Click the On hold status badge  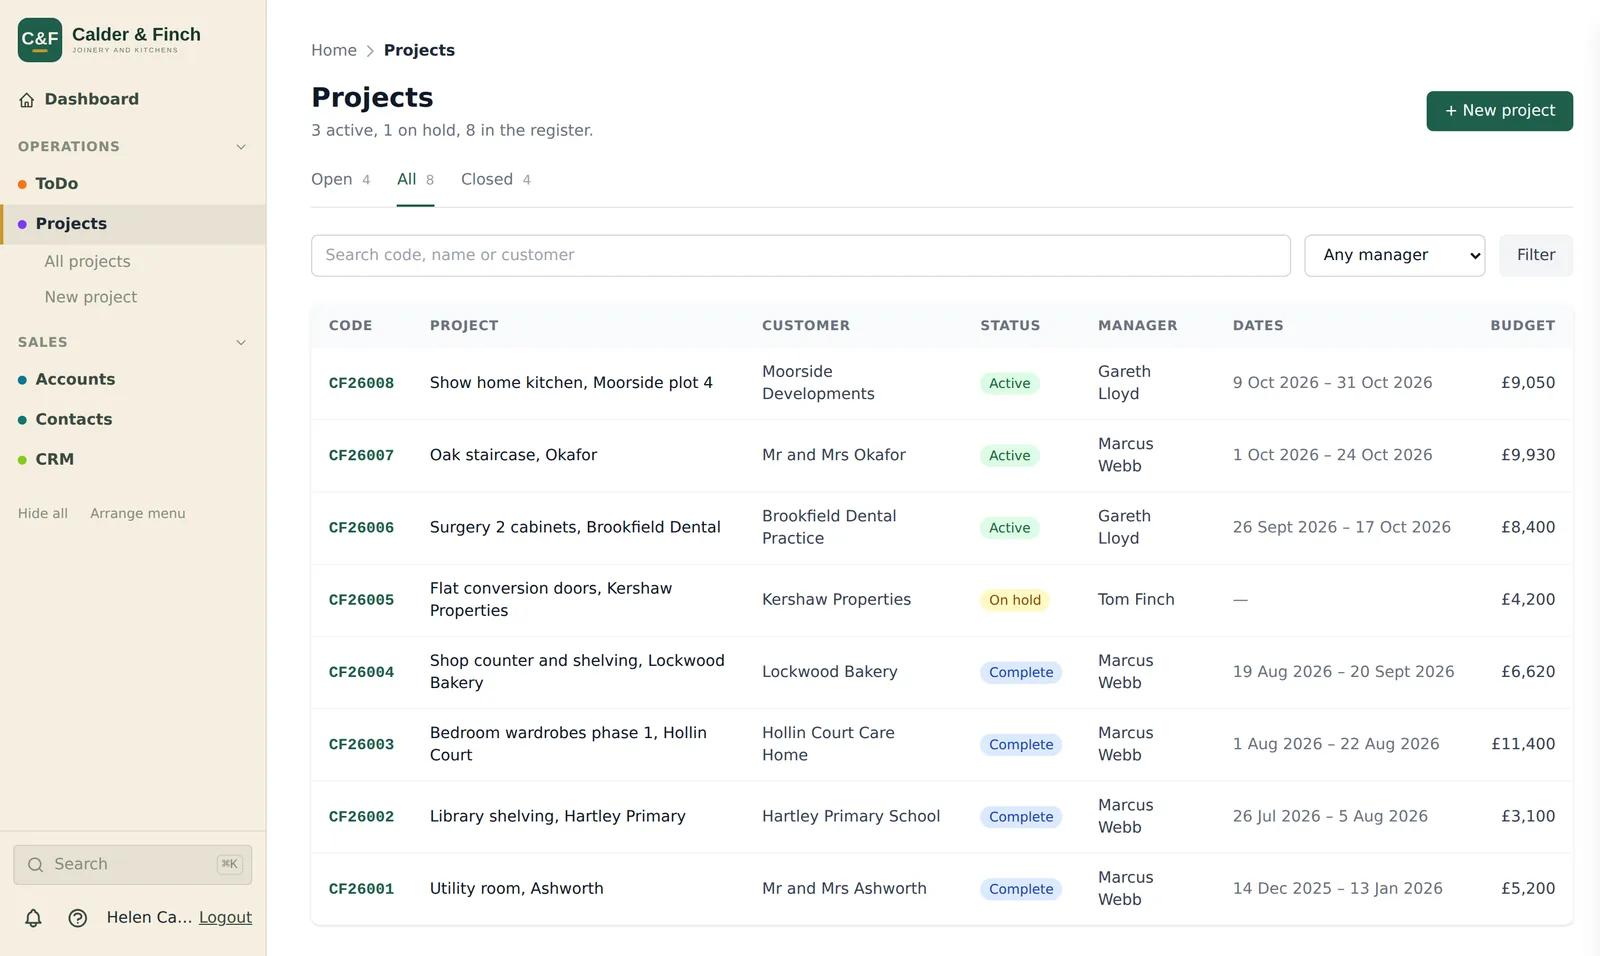click(x=1014, y=601)
